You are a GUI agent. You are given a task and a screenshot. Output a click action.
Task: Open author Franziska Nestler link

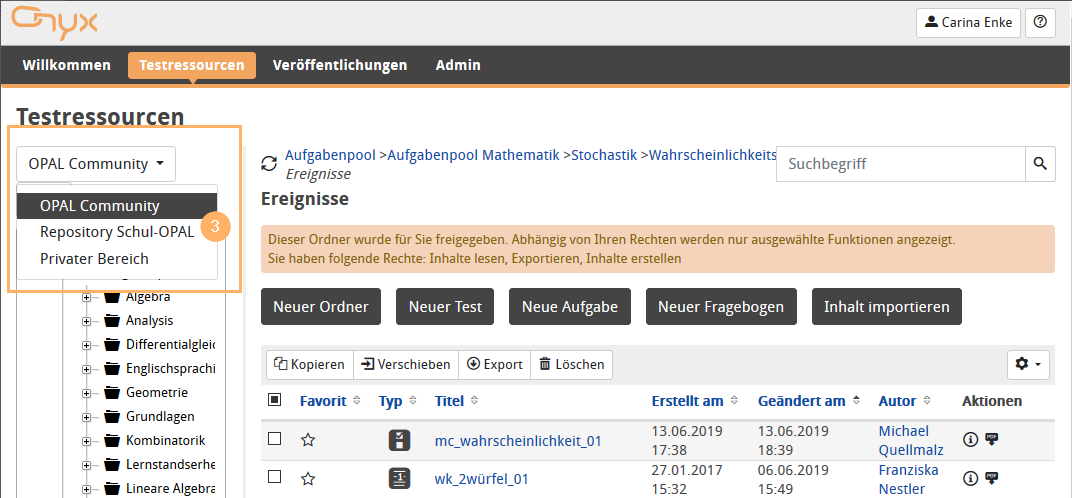pyautogui.click(x=909, y=480)
